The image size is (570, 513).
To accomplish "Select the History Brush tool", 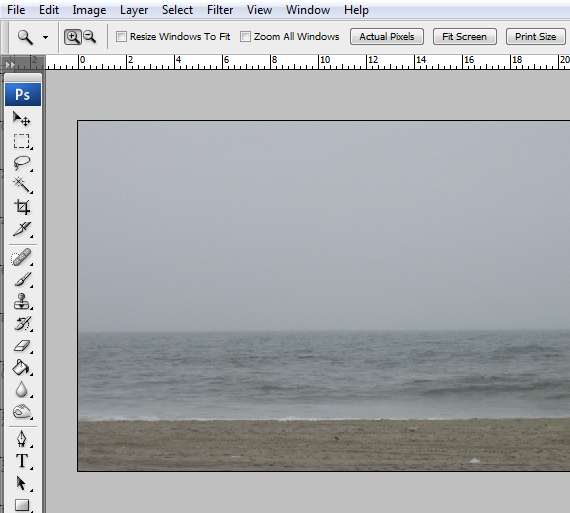I will click(x=22, y=324).
